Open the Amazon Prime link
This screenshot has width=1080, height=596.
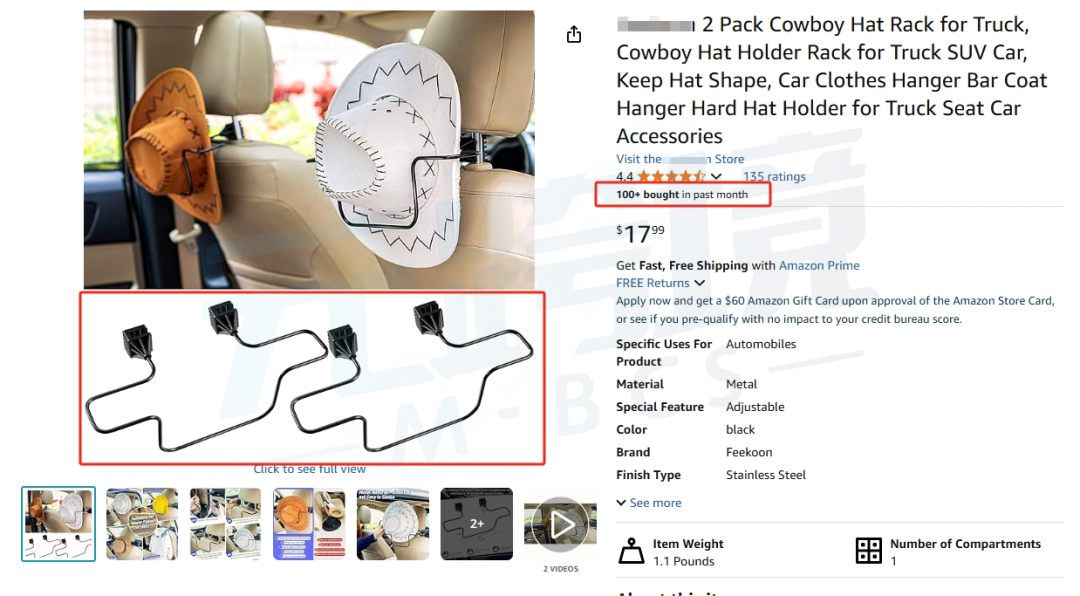[x=819, y=265]
